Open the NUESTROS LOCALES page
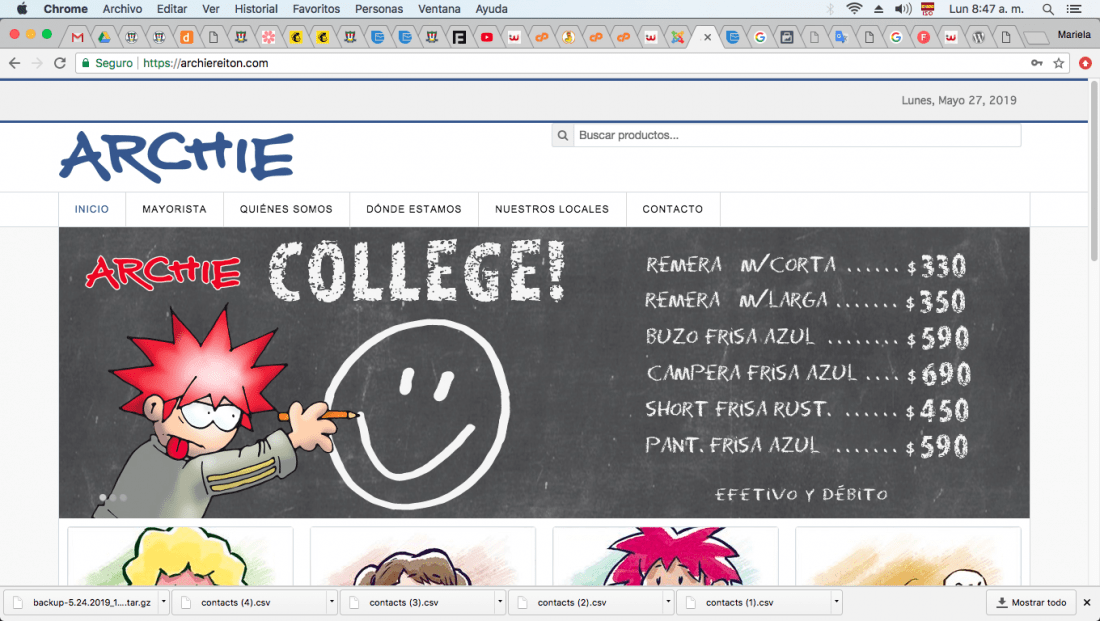Screen dimensions: 1100x621 coord(552,209)
